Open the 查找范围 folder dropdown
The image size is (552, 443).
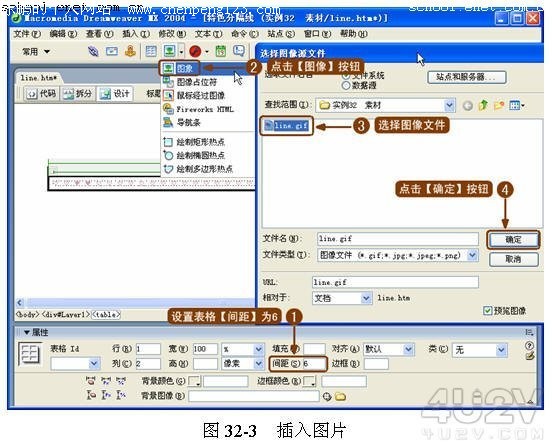pos(449,105)
